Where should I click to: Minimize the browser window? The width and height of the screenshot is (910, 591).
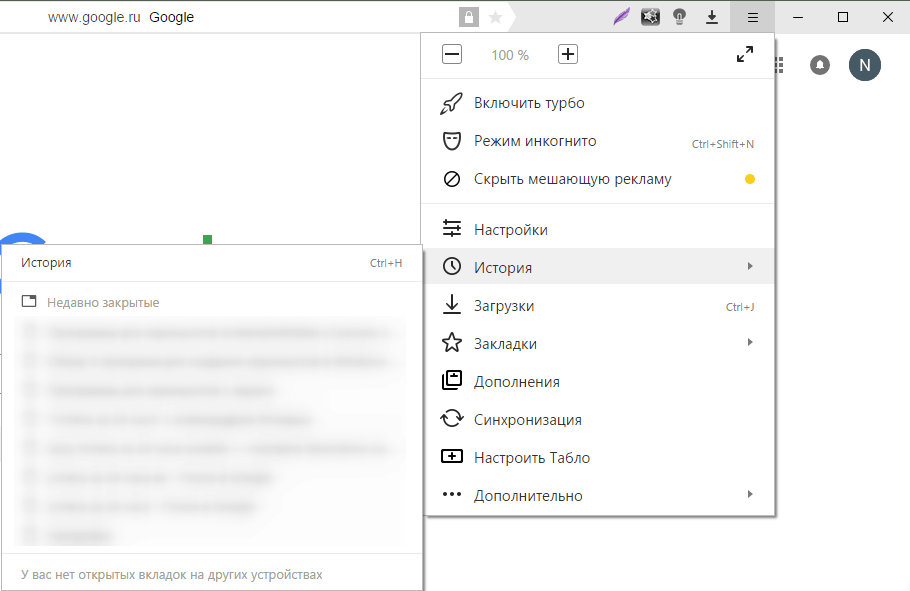tap(798, 17)
